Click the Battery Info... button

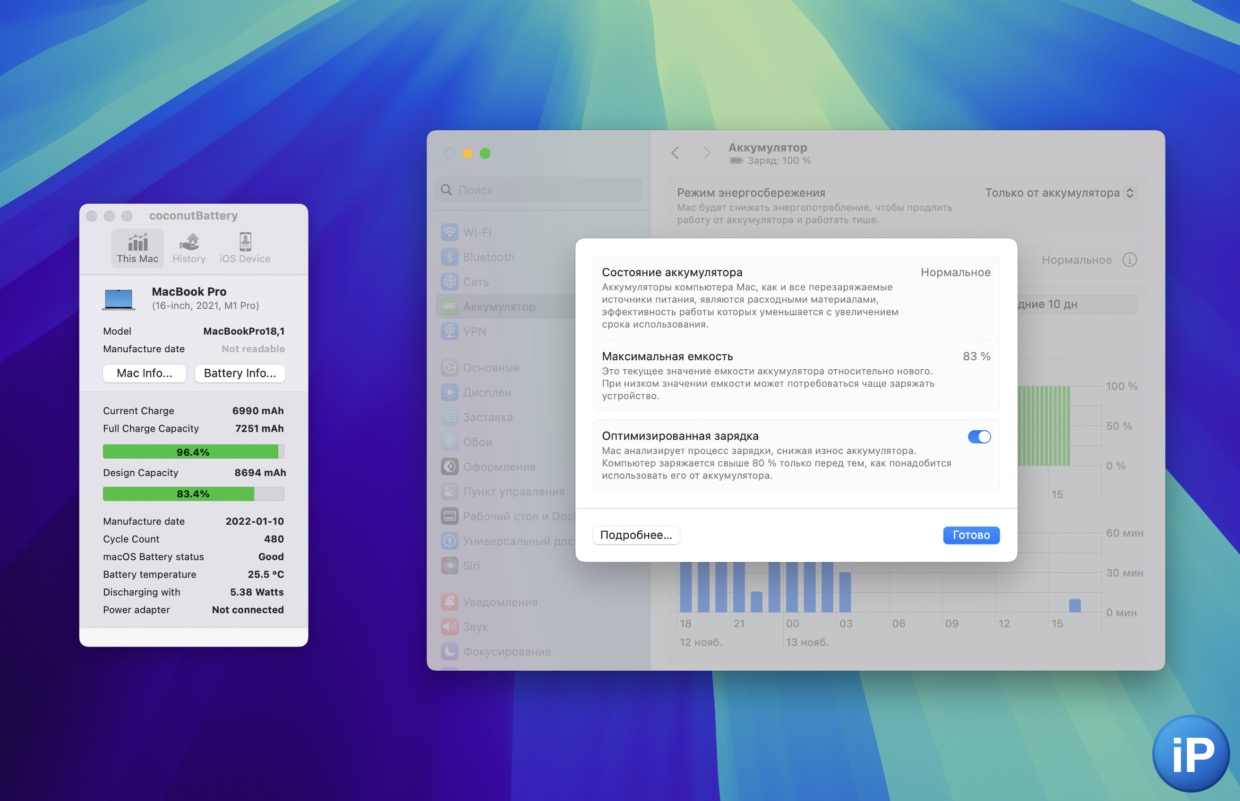tap(240, 373)
